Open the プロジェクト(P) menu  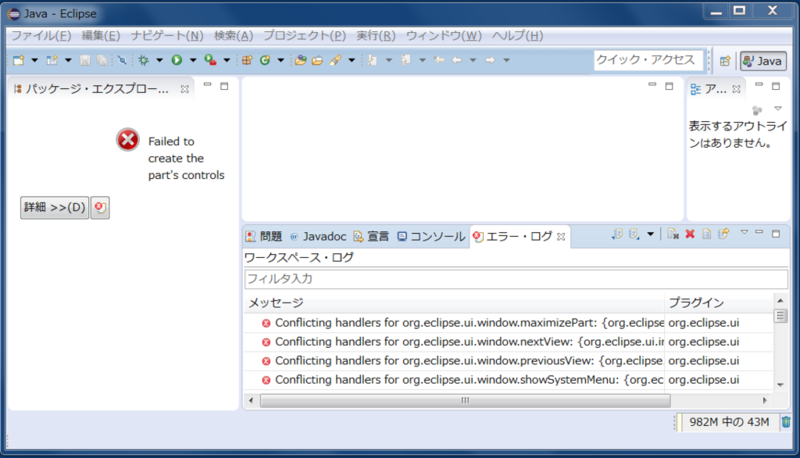[304, 36]
